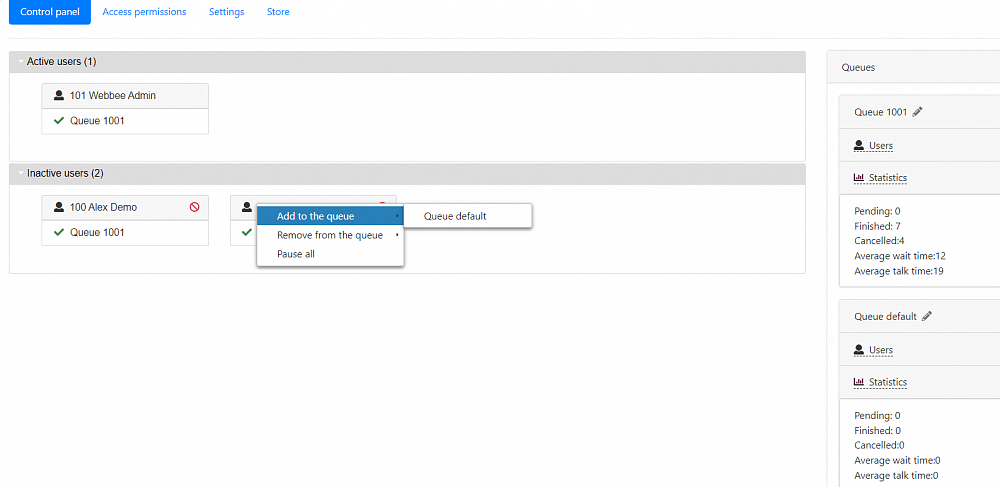Switch to the Settings tab
Screen dimensions: 1000x487
[x=226, y=12]
